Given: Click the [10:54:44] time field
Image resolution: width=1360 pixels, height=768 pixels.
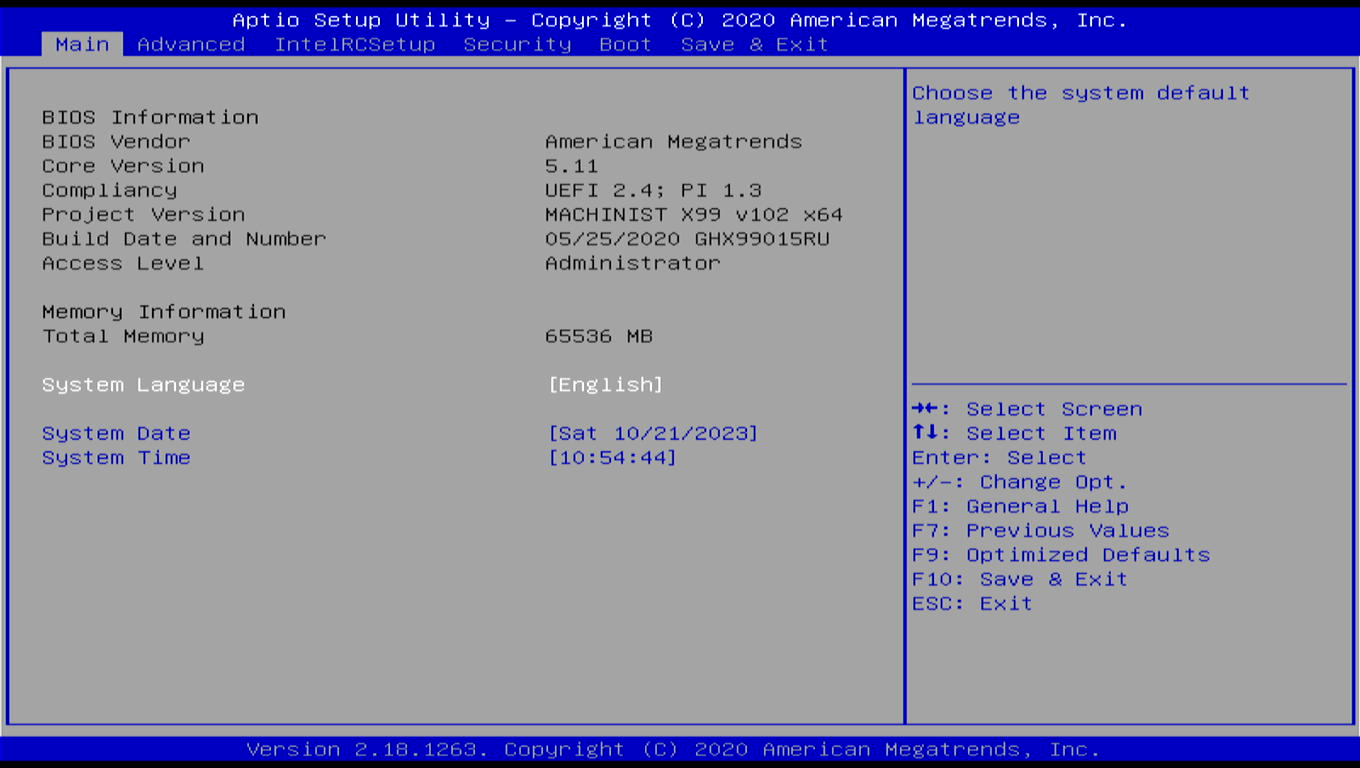Looking at the screenshot, I should [613, 458].
